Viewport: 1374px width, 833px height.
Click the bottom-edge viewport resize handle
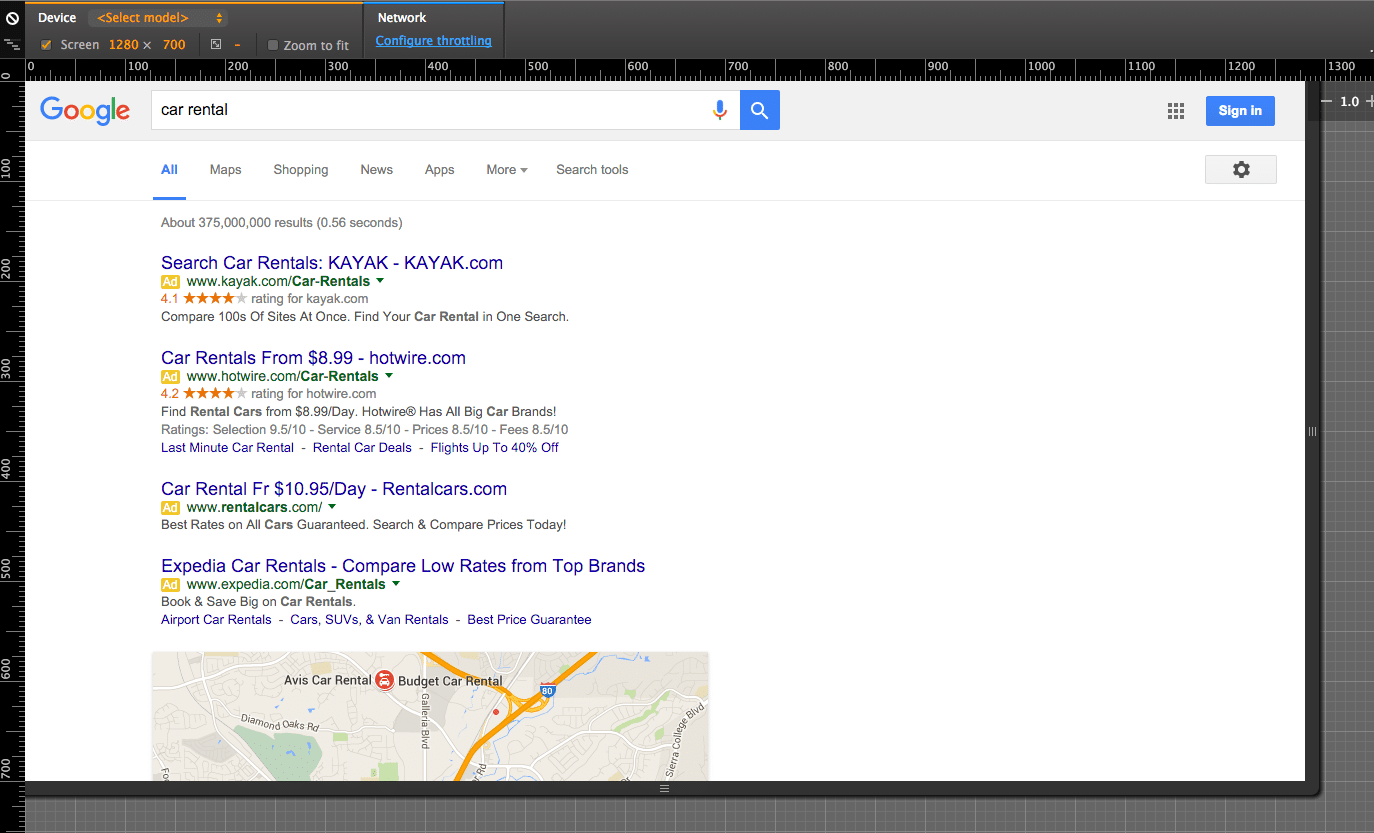665,789
